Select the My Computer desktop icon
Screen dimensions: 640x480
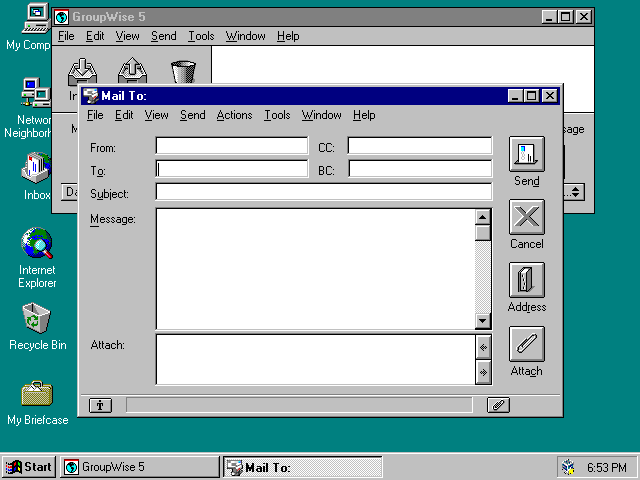35,19
